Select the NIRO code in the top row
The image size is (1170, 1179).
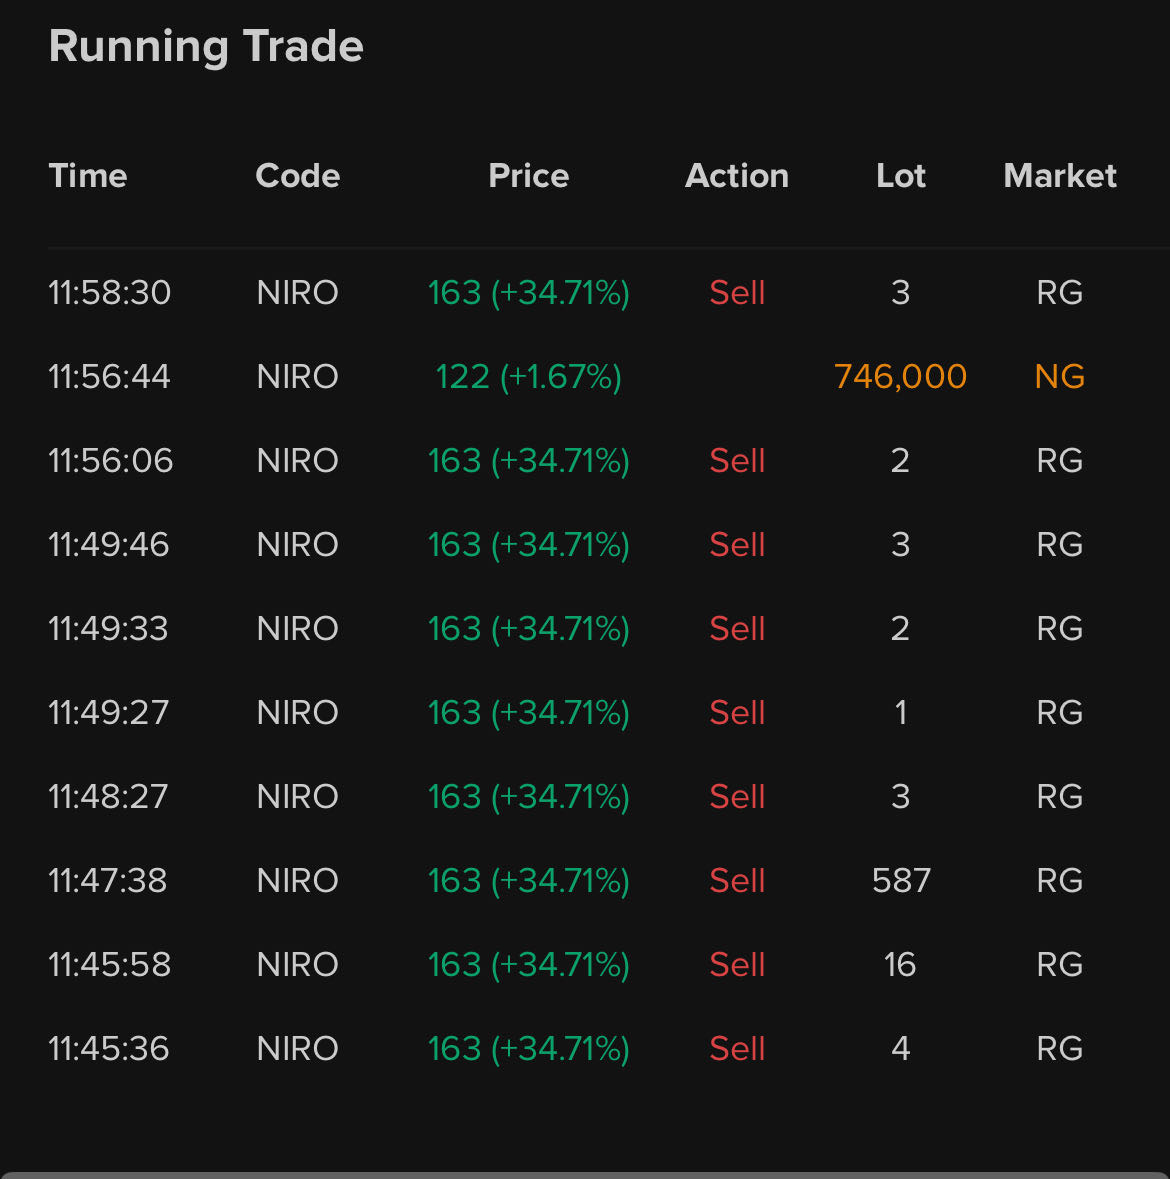click(x=297, y=292)
